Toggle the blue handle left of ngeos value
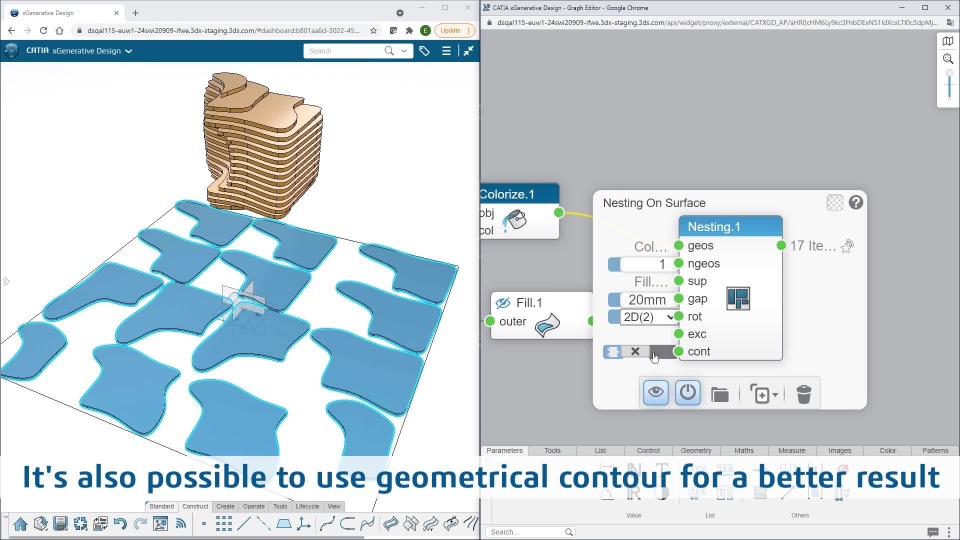960x540 pixels. click(x=614, y=264)
